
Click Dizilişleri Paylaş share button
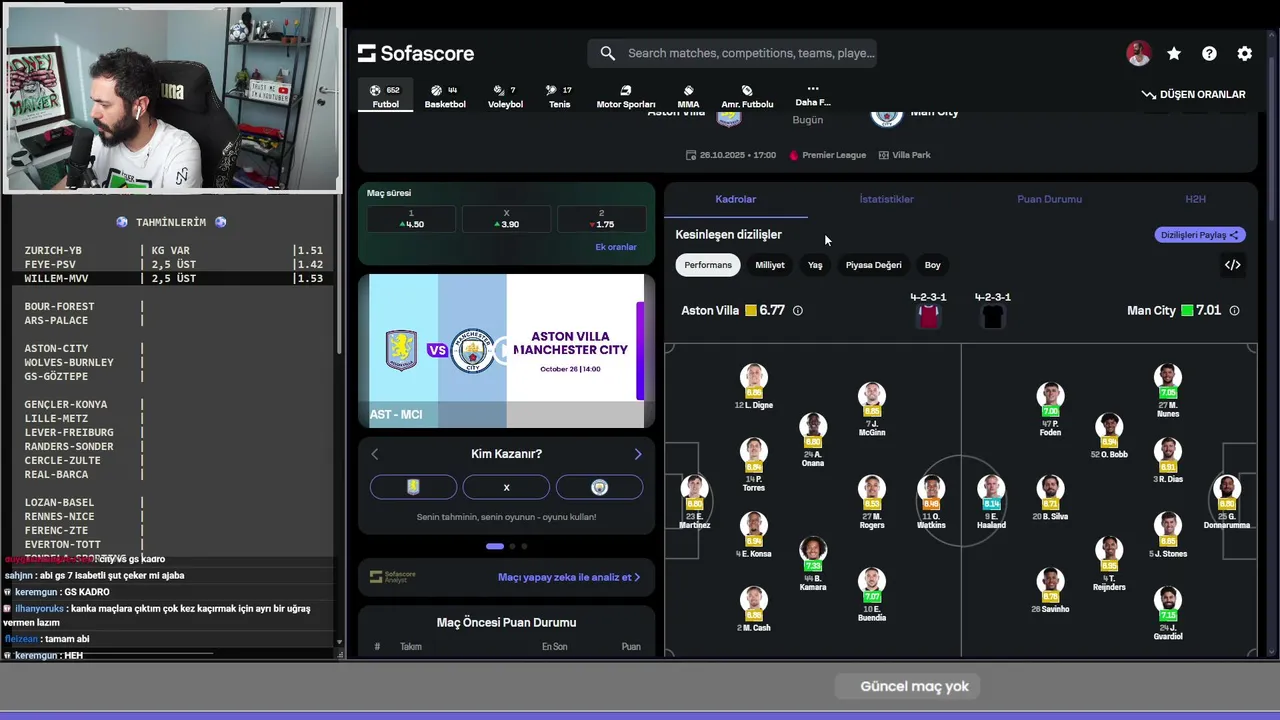click(x=1200, y=235)
